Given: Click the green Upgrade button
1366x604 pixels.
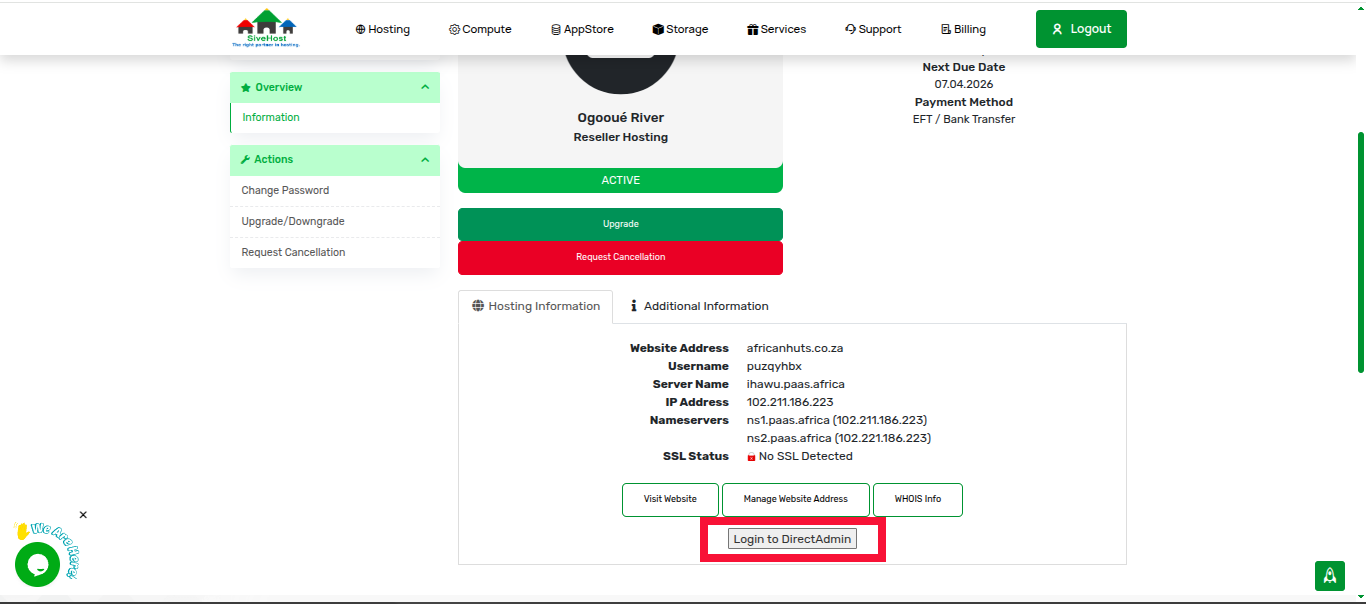Looking at the screenshot, I should [620, 224].
